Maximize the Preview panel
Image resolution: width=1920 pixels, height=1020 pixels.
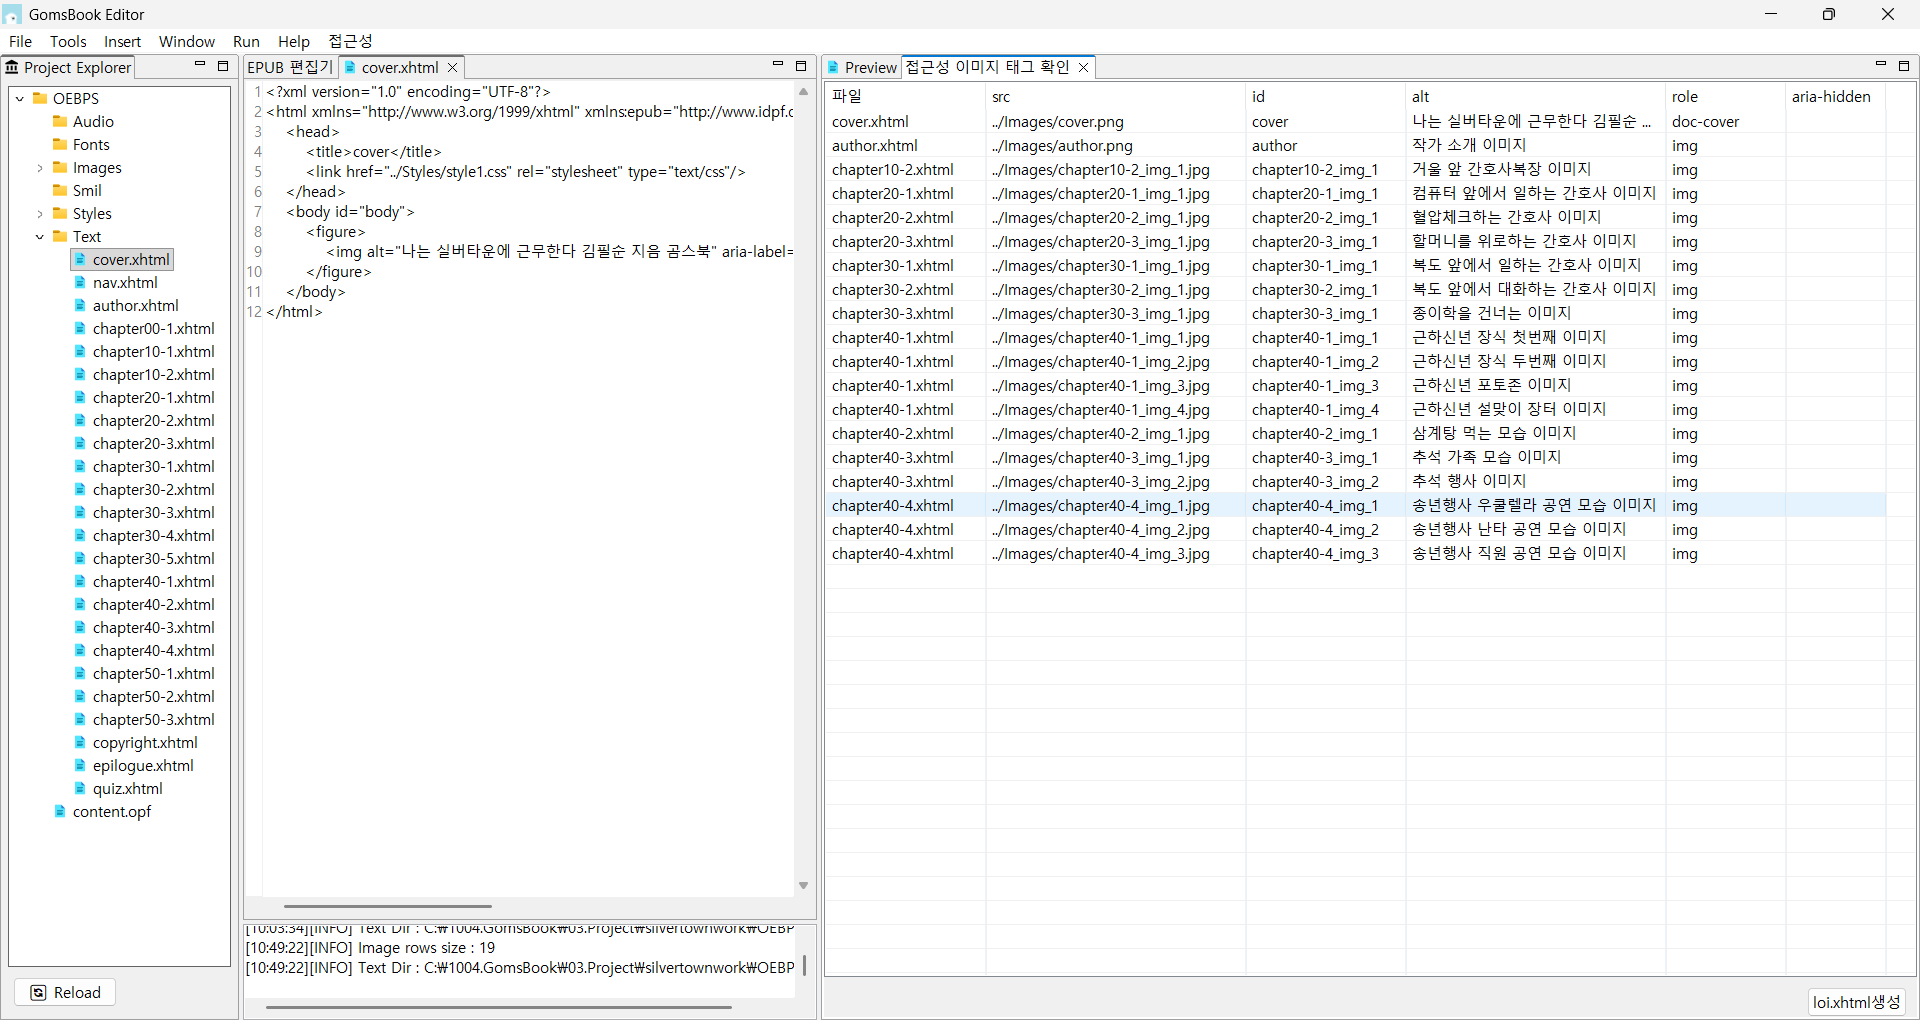[x=1904, y=66]
